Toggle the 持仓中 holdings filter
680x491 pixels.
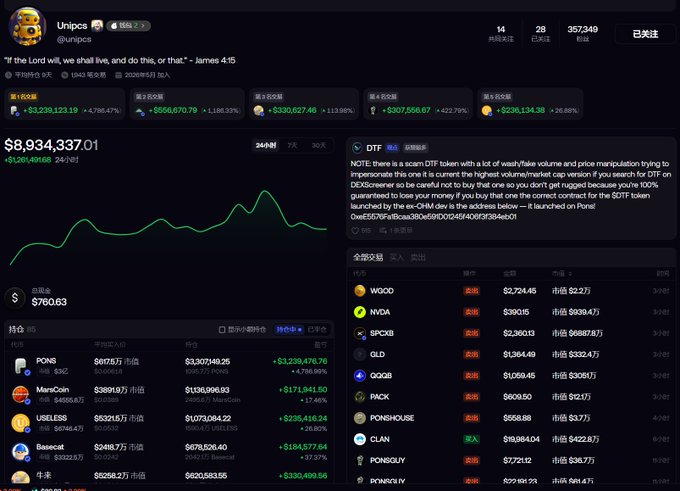coord(289,330)
